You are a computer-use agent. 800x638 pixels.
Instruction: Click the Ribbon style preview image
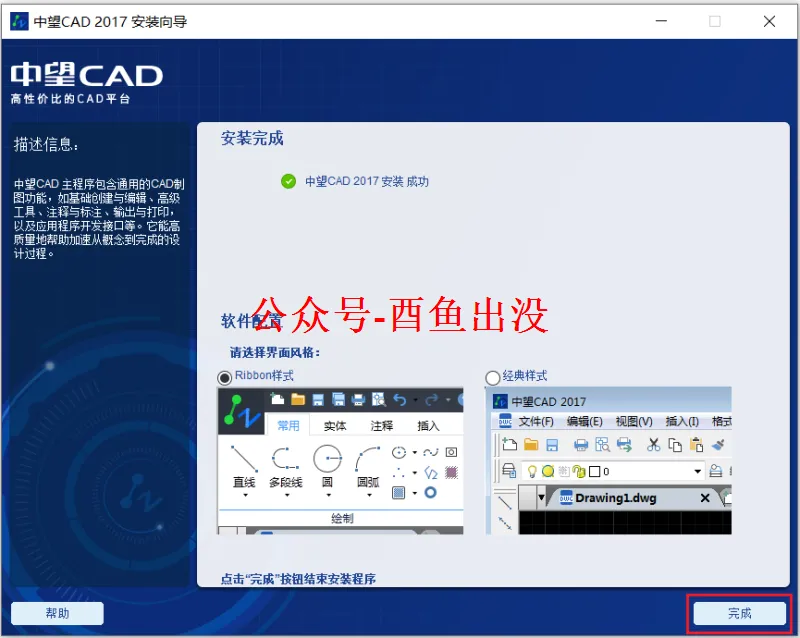pos(340,461)
